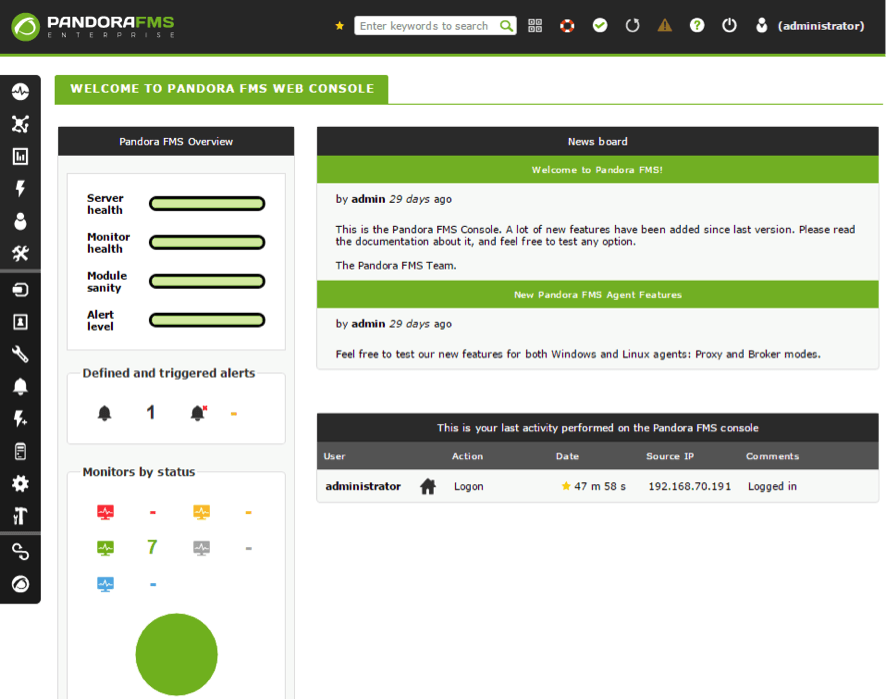Click the favorite star in header
The height and width of the screenshot is (700, 886).
(340, 26)
